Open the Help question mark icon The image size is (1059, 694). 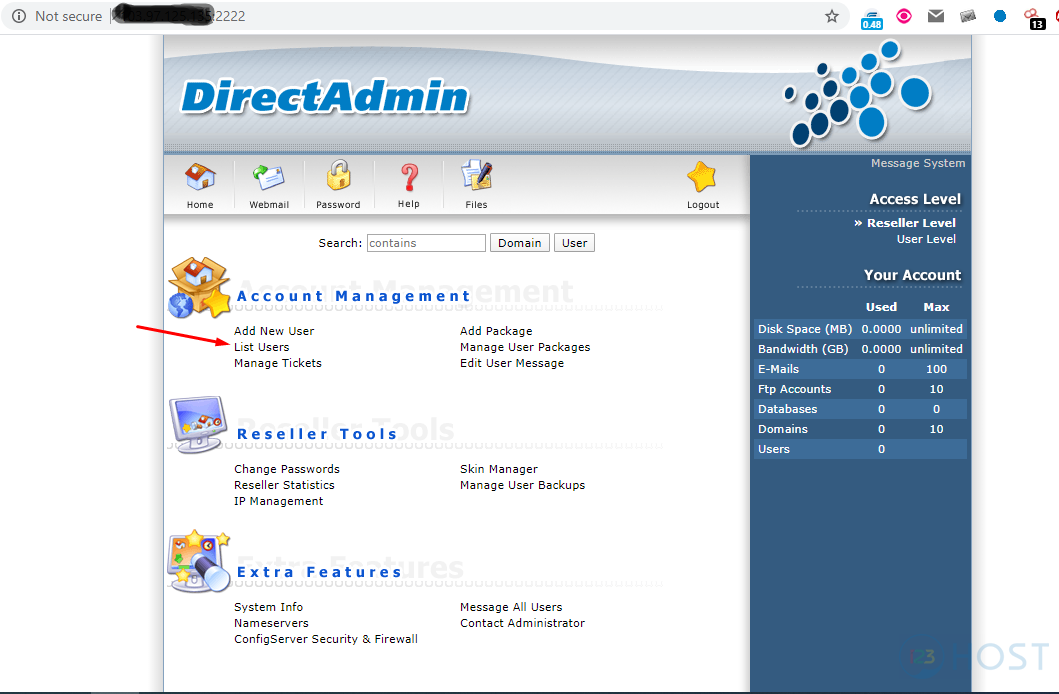point(409,177)
